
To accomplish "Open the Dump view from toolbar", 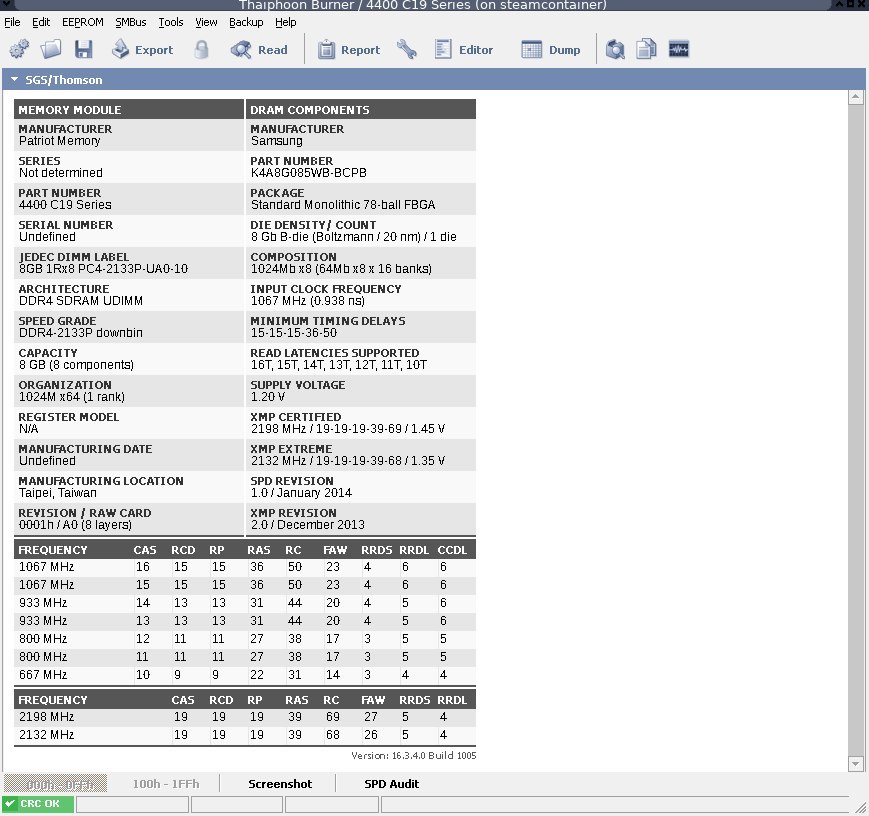I will click(551, 50).
